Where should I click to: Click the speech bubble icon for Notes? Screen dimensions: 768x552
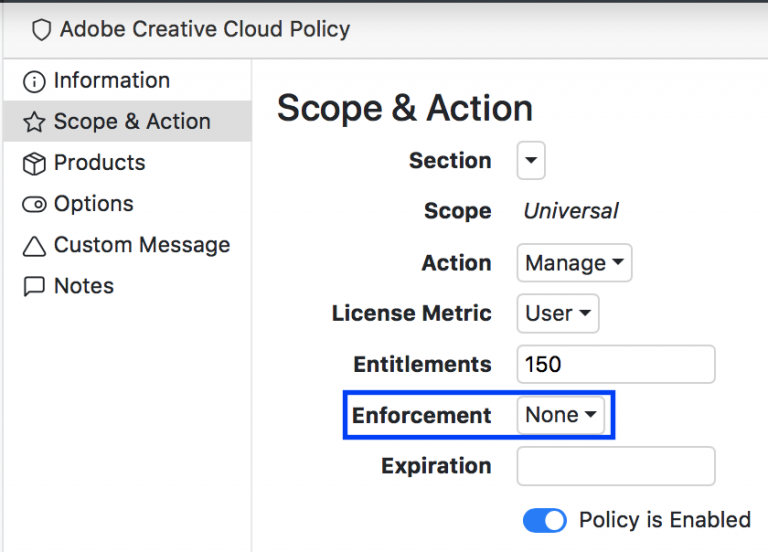point(34,287)
